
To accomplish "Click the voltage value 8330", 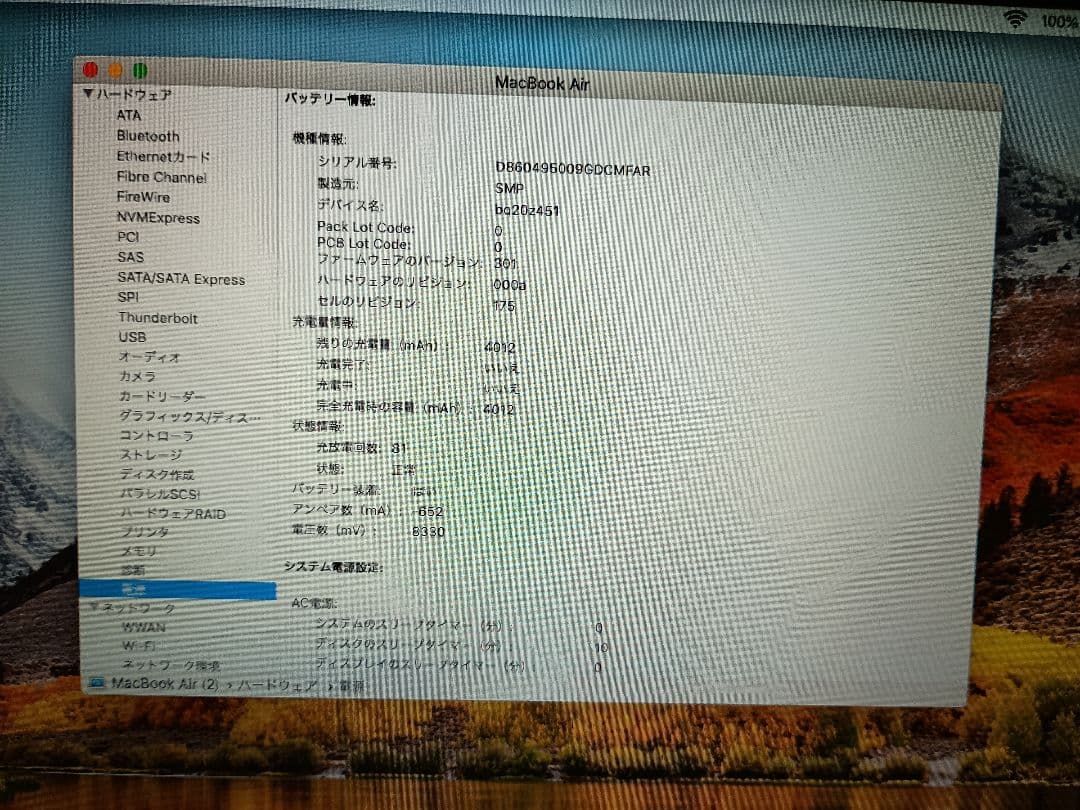I will 428,531.
